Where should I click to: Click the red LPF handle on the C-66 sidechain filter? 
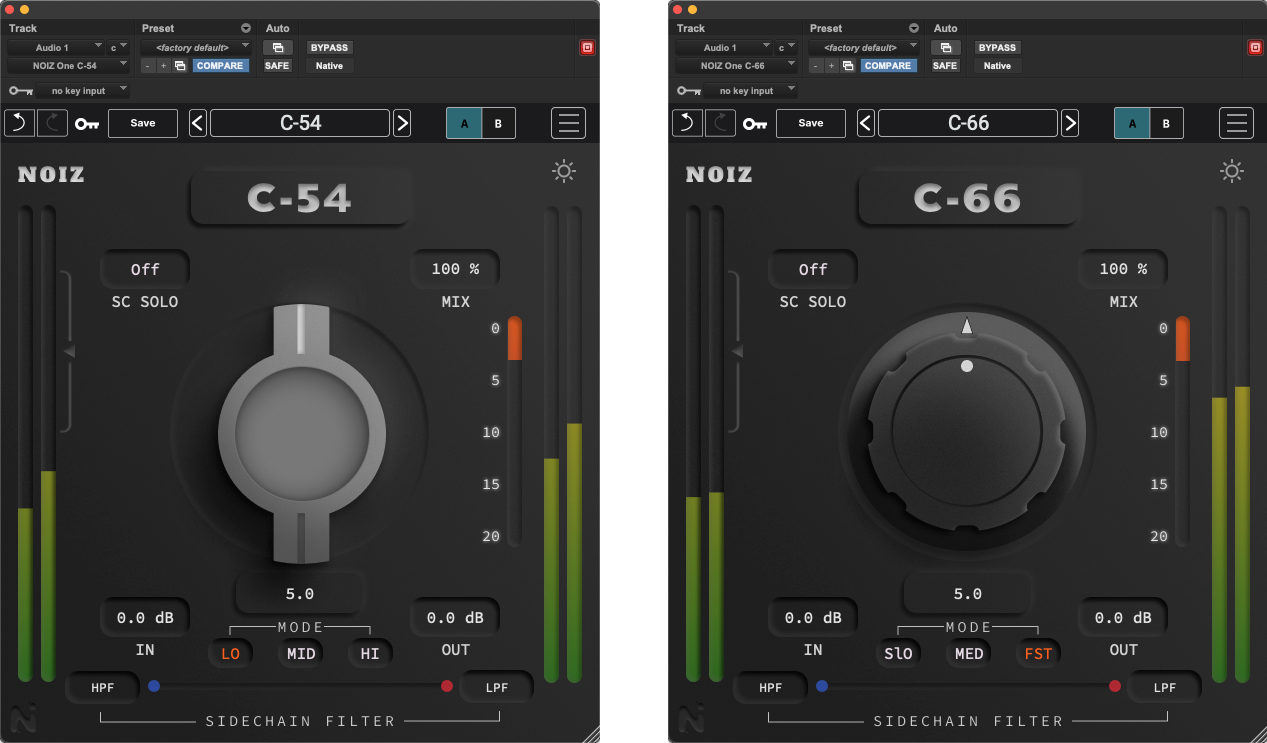point(1115,686)
